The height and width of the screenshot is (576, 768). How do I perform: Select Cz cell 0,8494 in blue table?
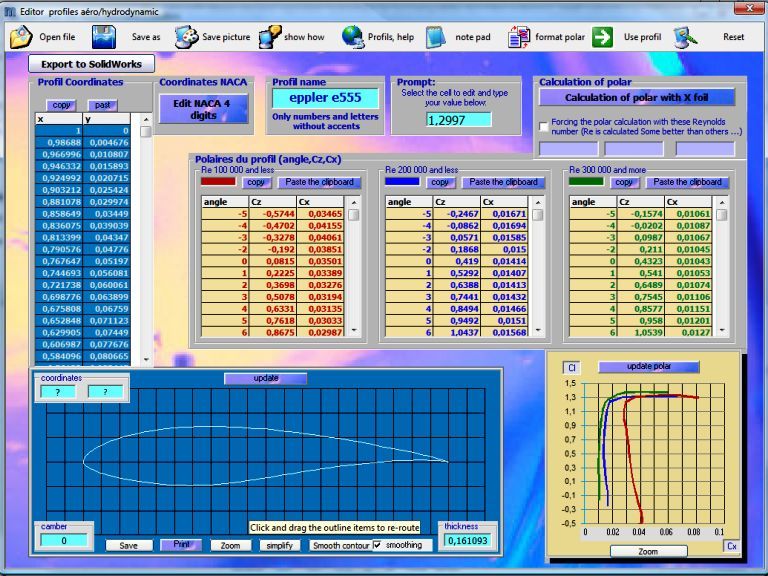pyautogui.click(x=456, y=309)
